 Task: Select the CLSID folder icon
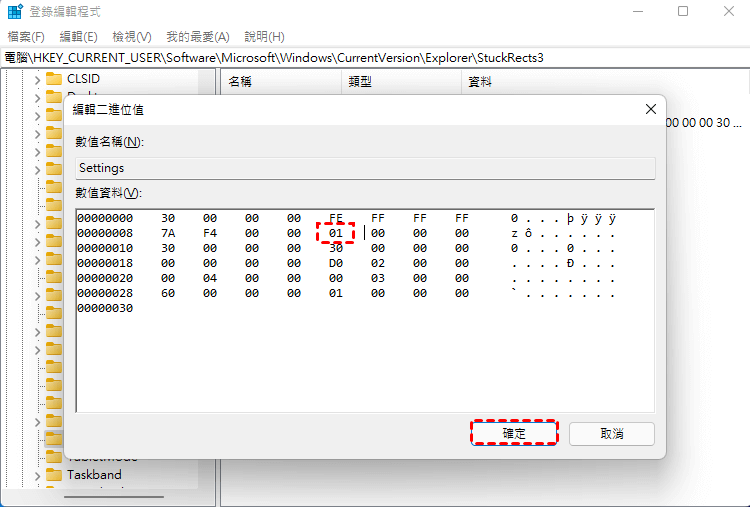(54, 79)
